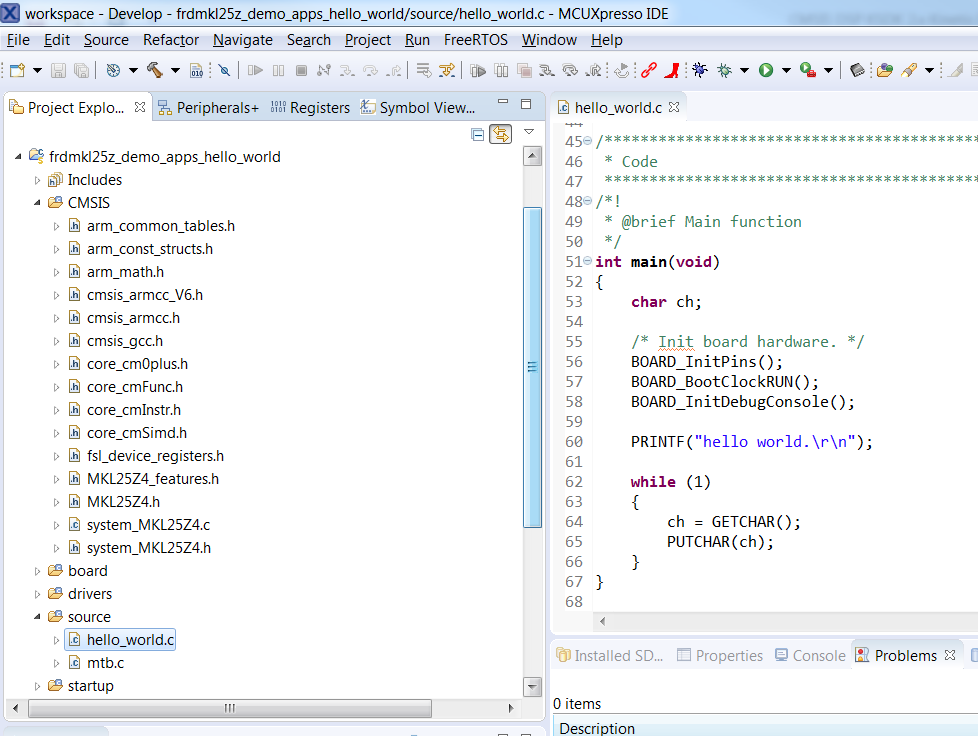This screenshot has width=978, height=736.
Task: Open the Refactor menu
Action: (x=171, y=40)
